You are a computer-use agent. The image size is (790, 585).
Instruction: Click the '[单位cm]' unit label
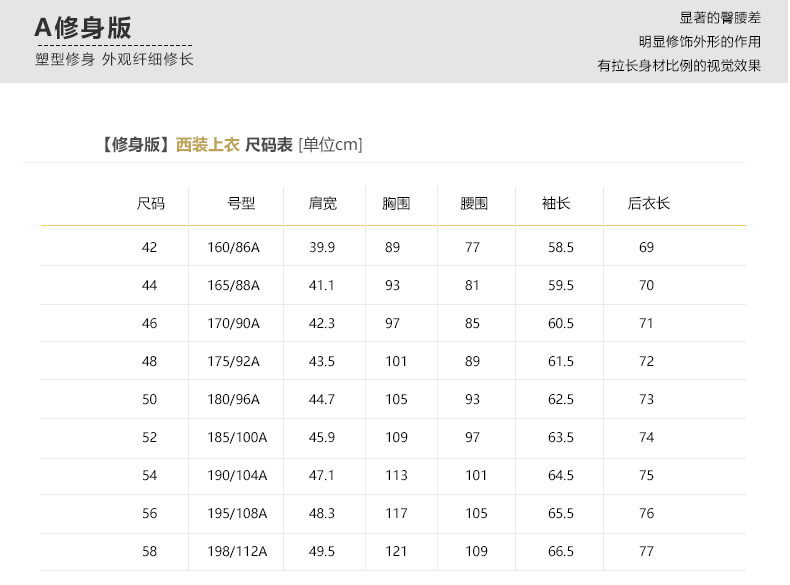coord(331,145)
